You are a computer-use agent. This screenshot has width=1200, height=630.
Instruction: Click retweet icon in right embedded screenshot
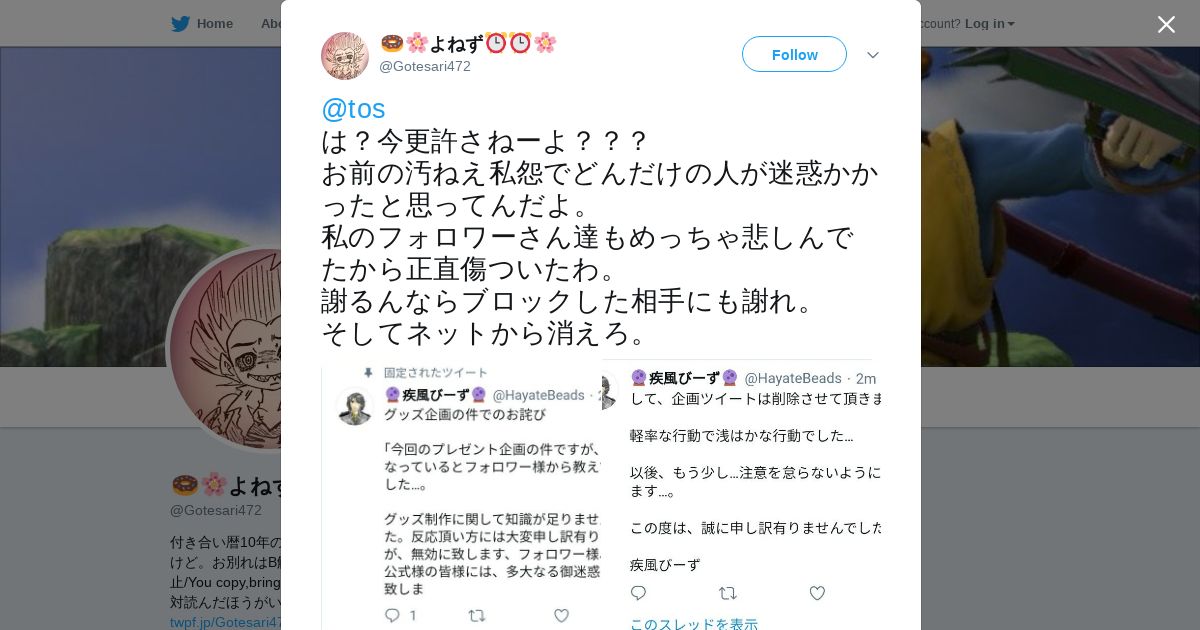coord(727,593)
